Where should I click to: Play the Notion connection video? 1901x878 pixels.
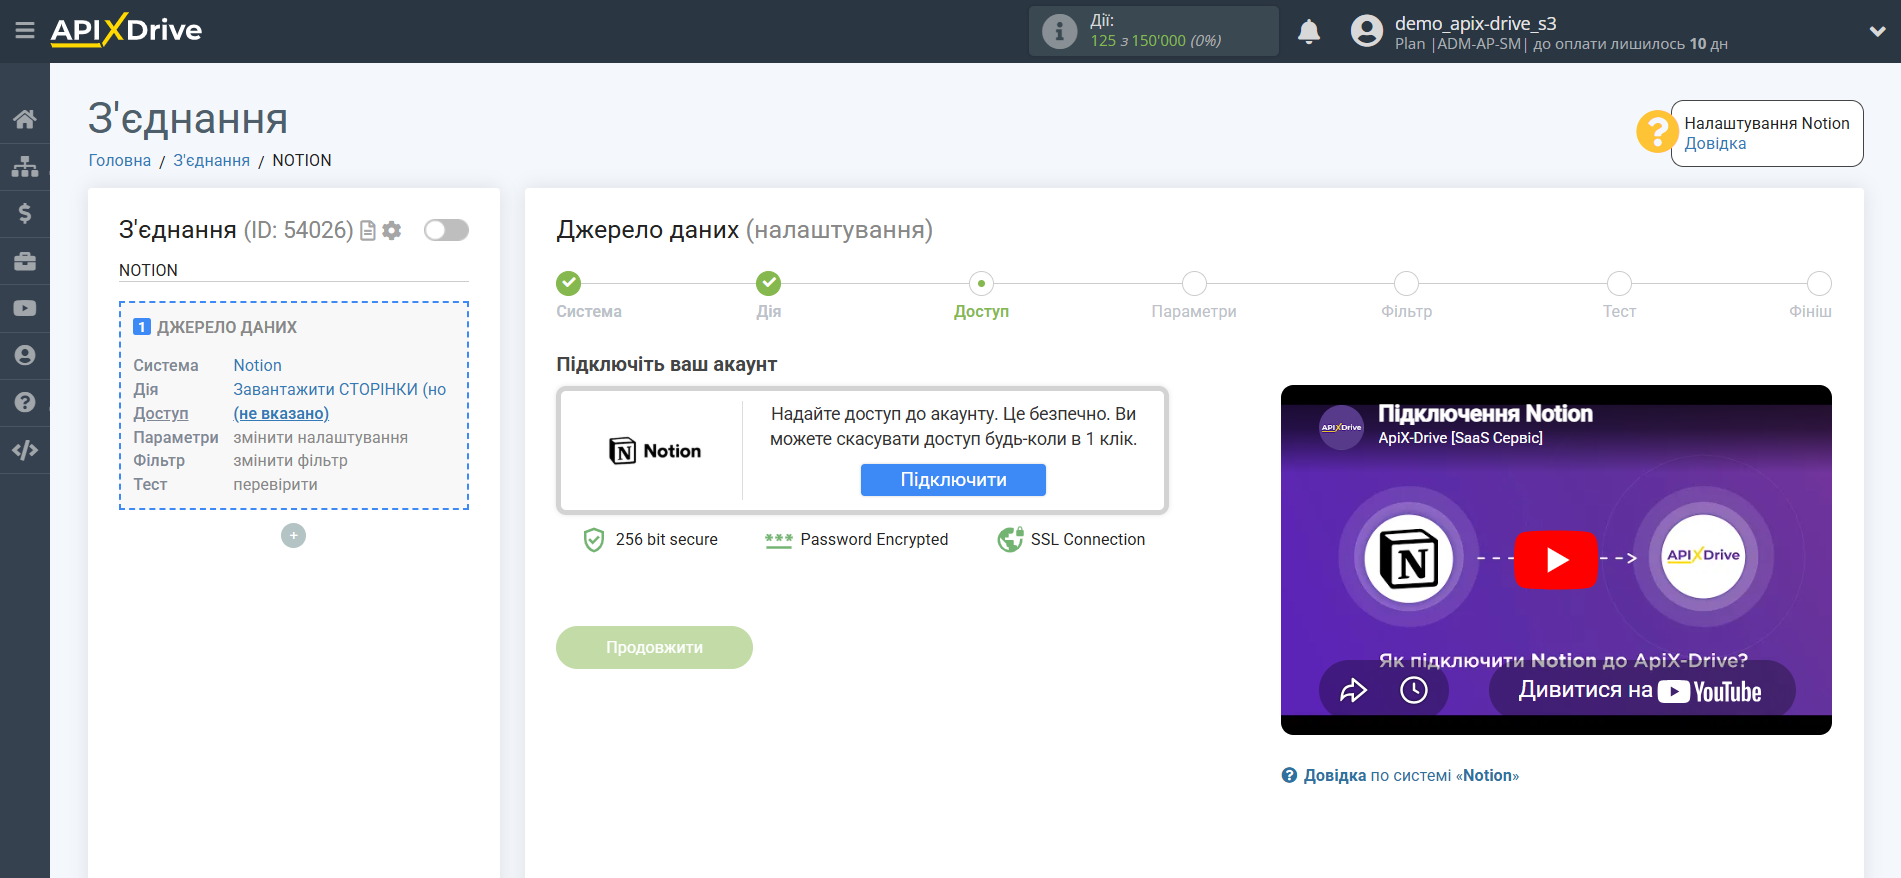[1555, 560]
